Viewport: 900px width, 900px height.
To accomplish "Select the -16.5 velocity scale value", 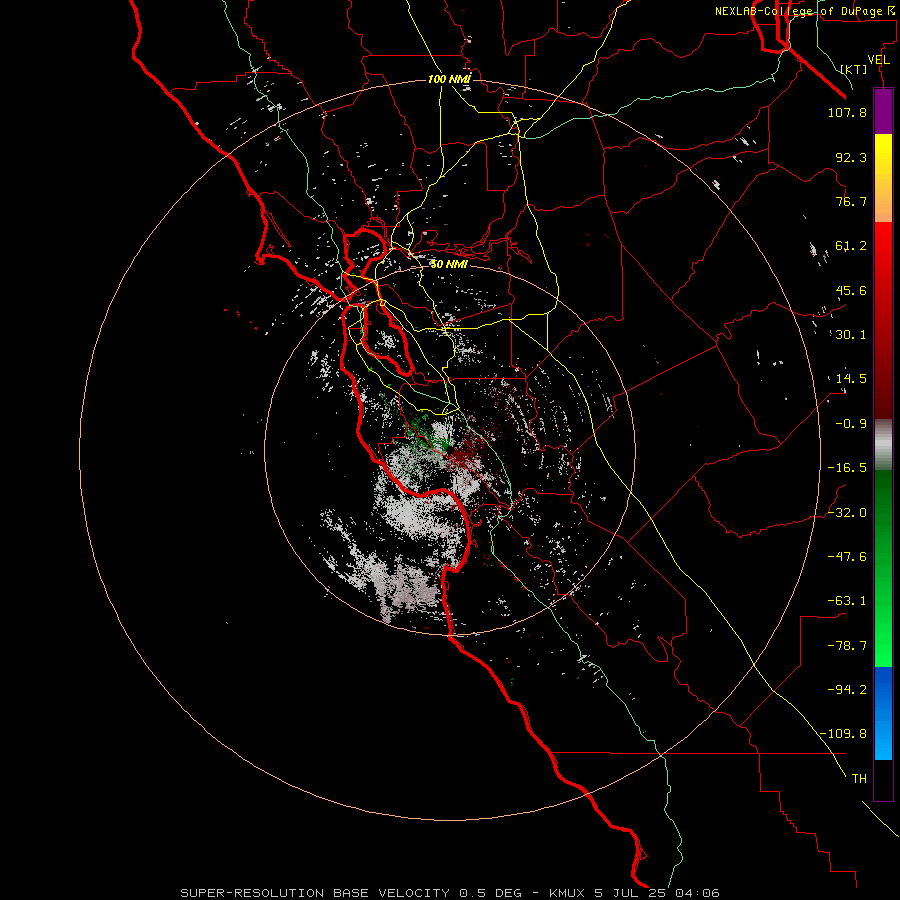I will [x=847, y=468].
